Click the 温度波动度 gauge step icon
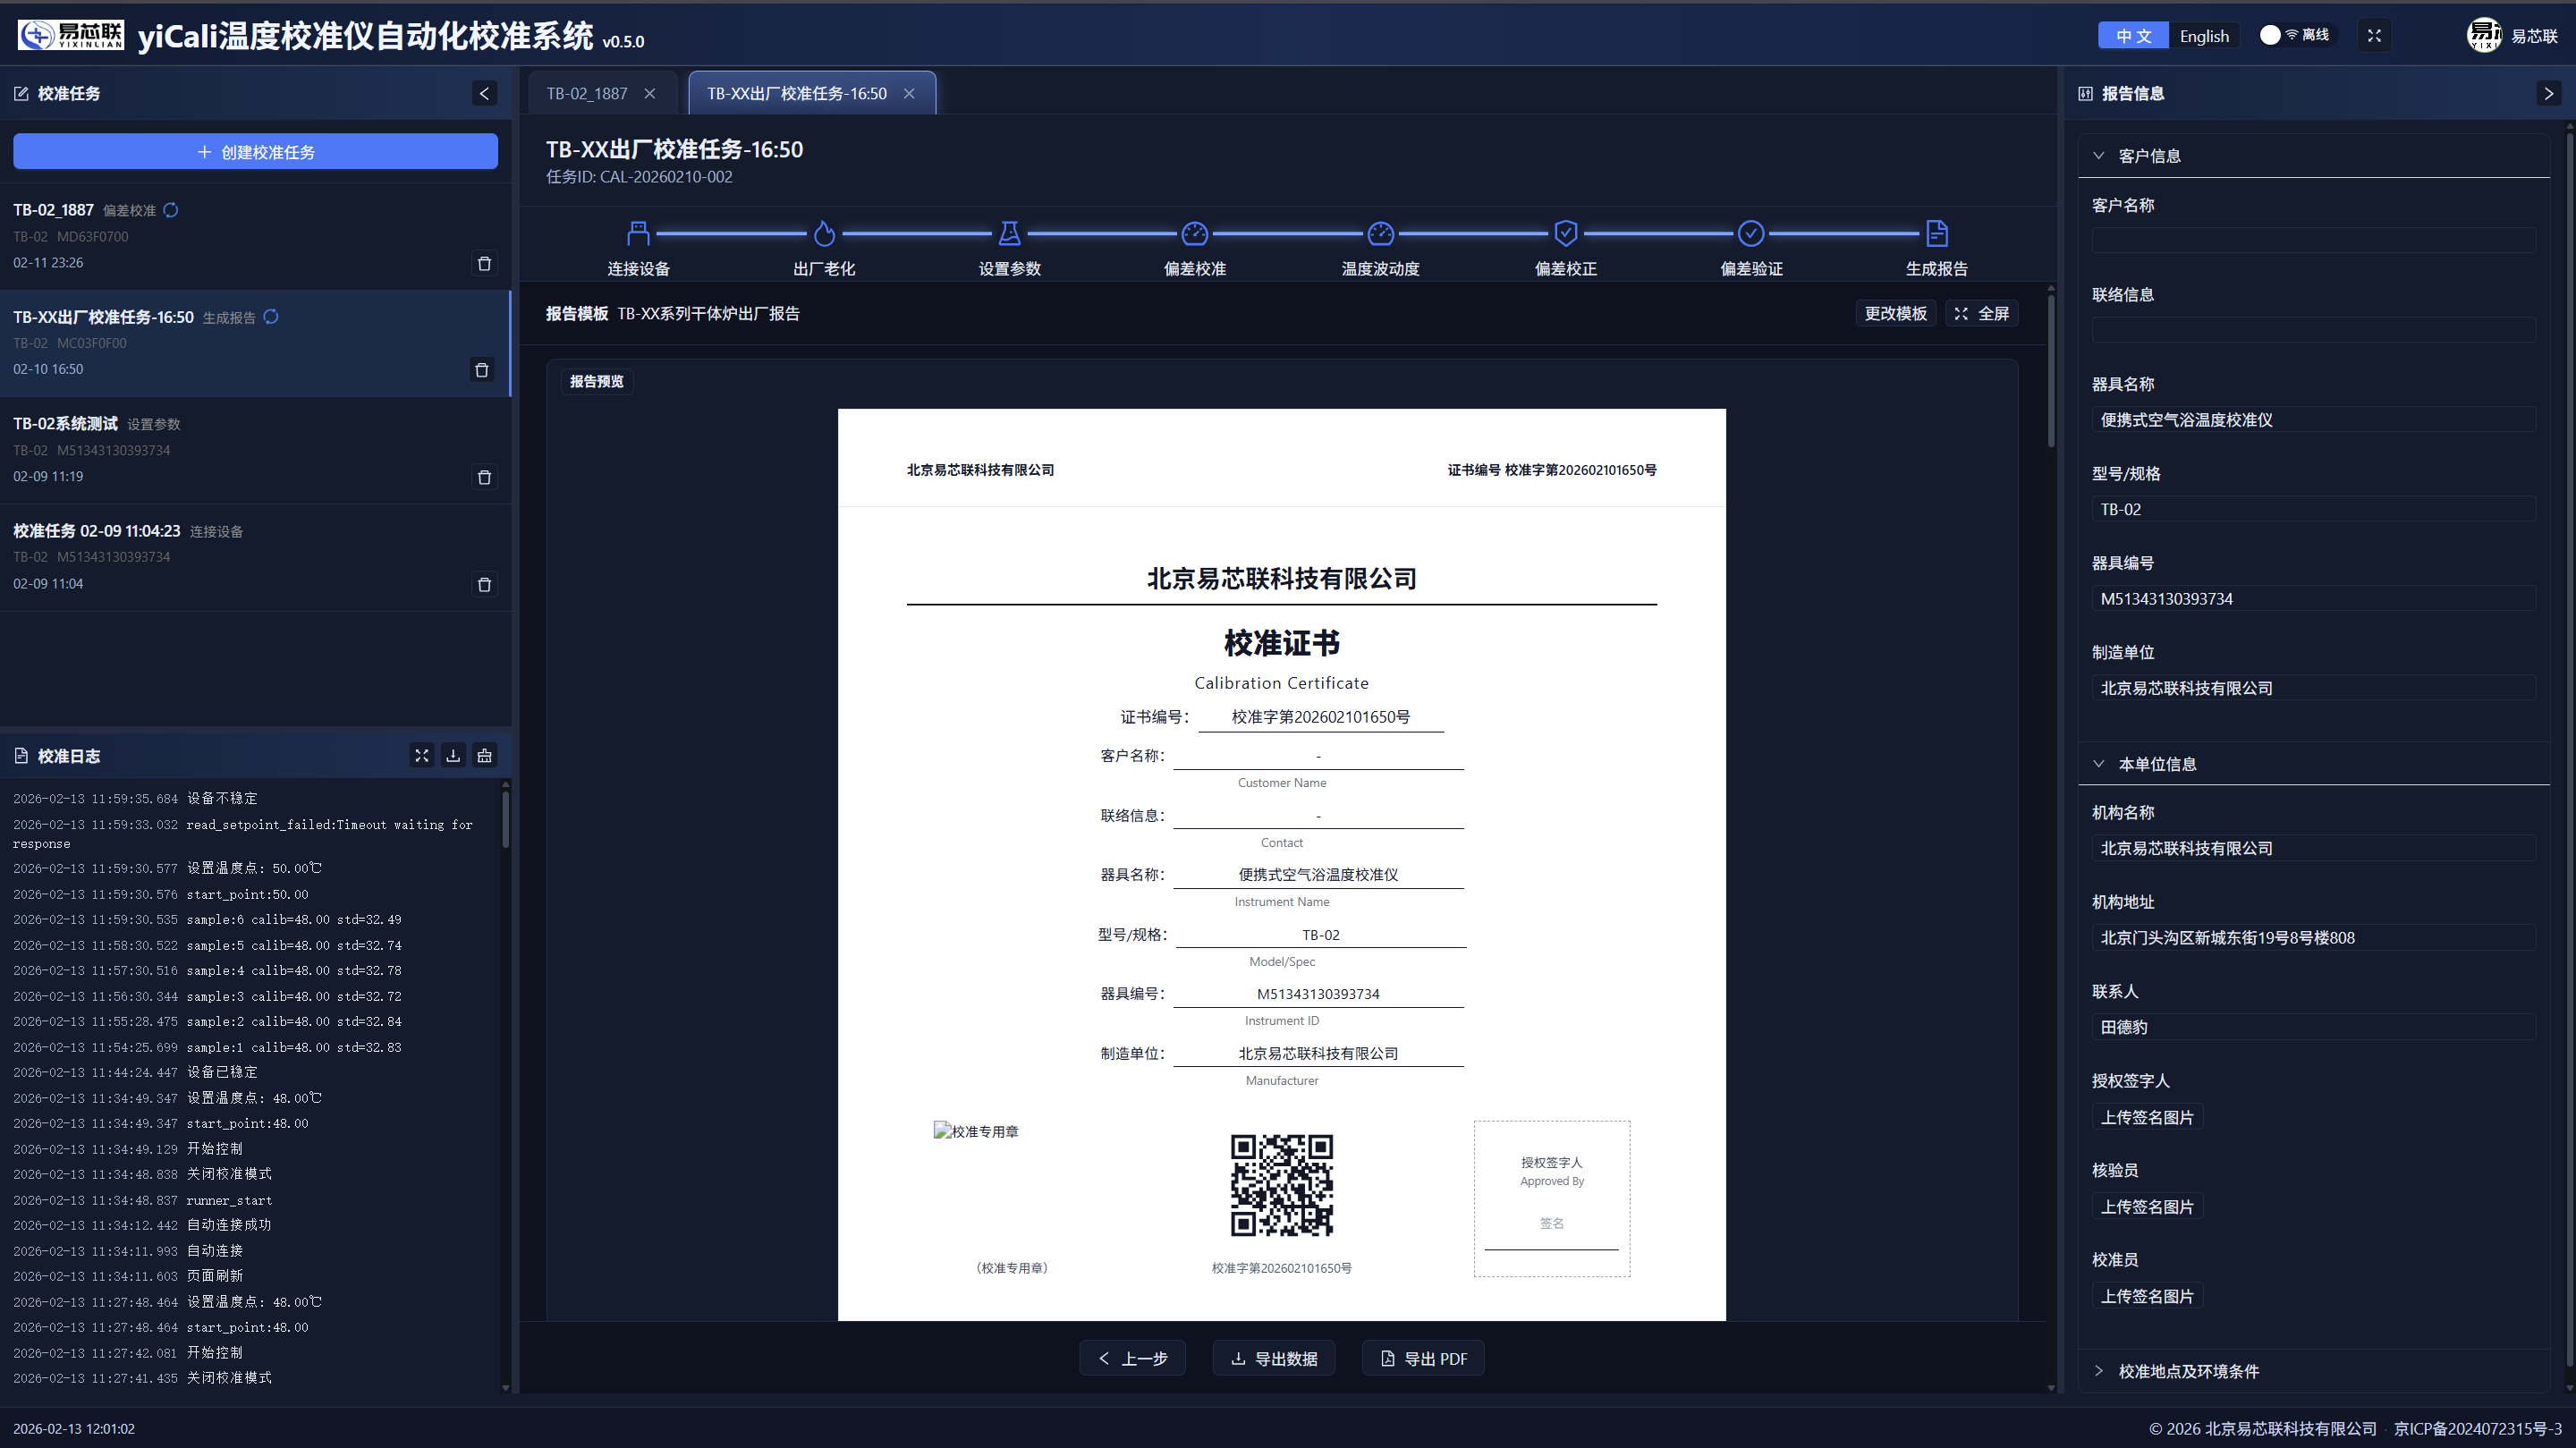Screen dimensions: 2576x1448 pyautogui.click(x=1380, y=233)
